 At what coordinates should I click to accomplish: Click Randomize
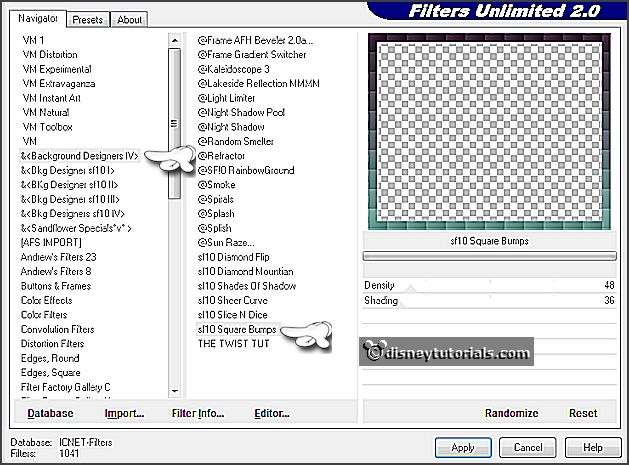511,413
